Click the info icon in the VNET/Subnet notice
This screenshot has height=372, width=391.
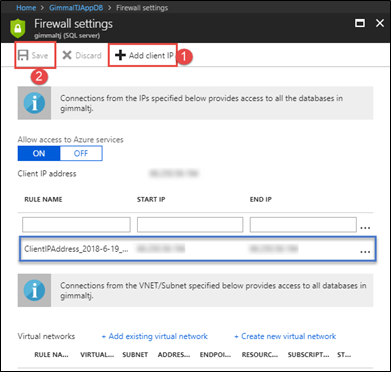click(x=34, y=290)
